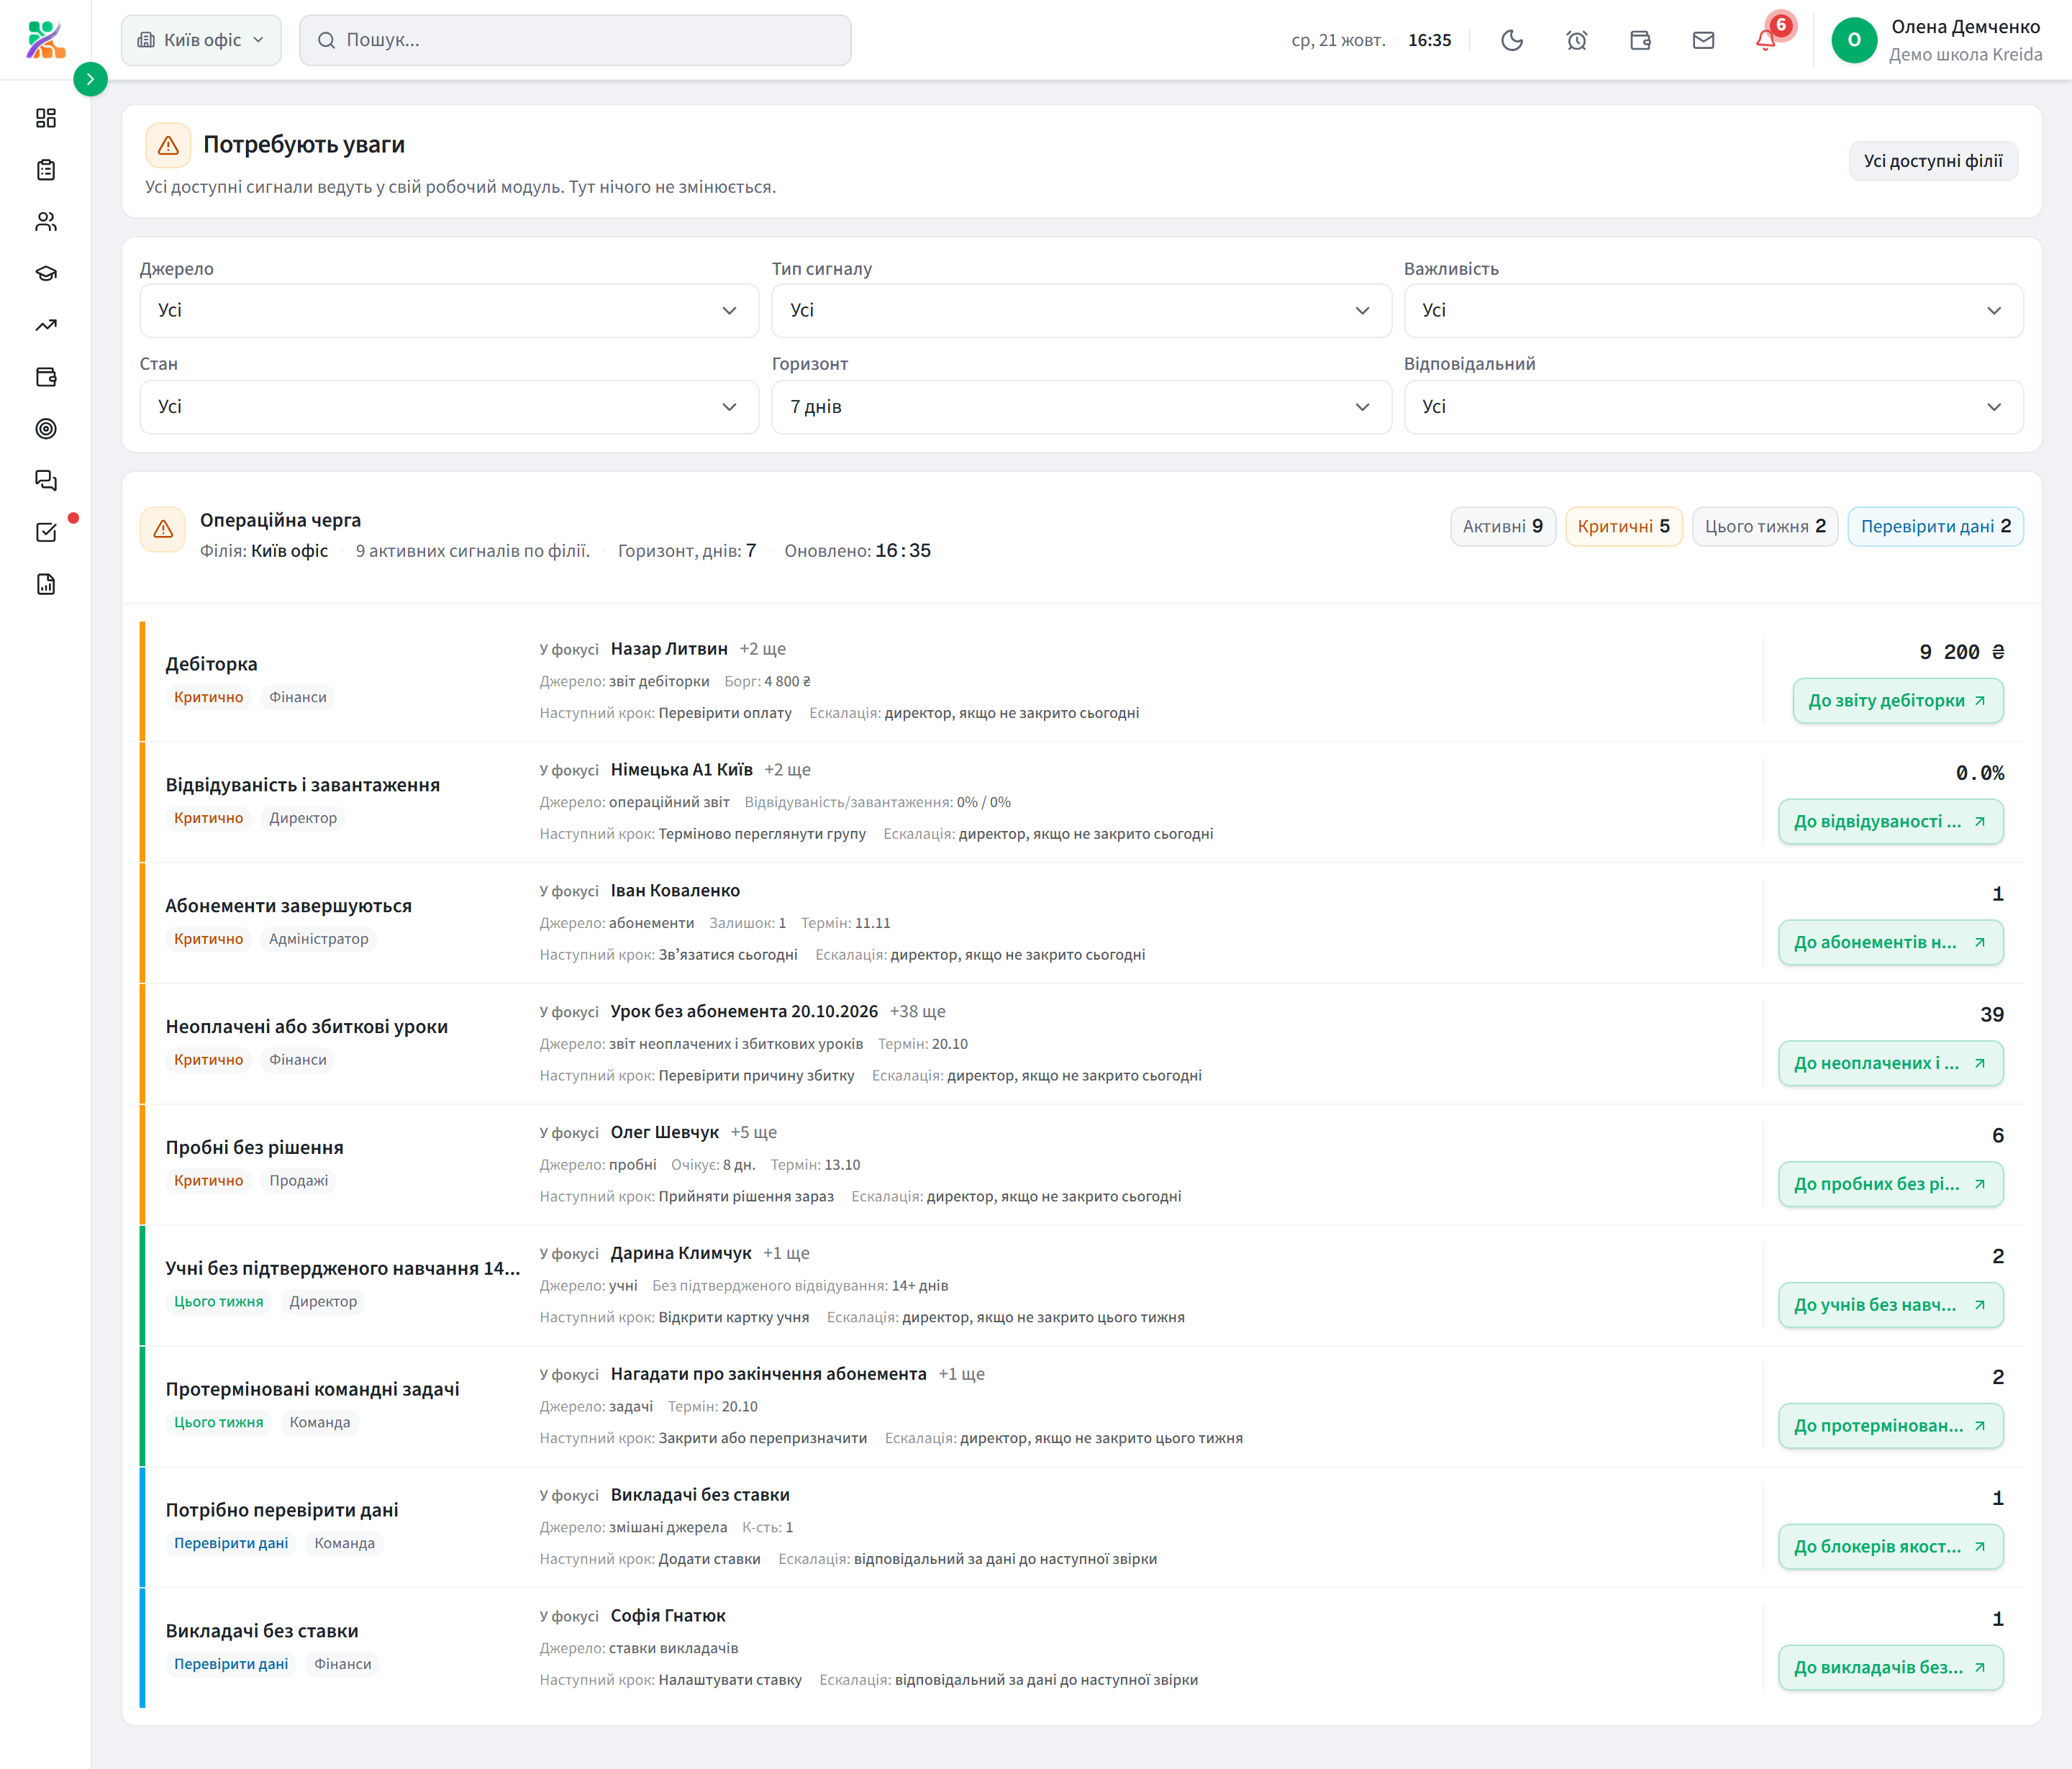Open the До викладачів без ставки button
Screen dimensions: 2072x1769
[x=1890, y=1668]
